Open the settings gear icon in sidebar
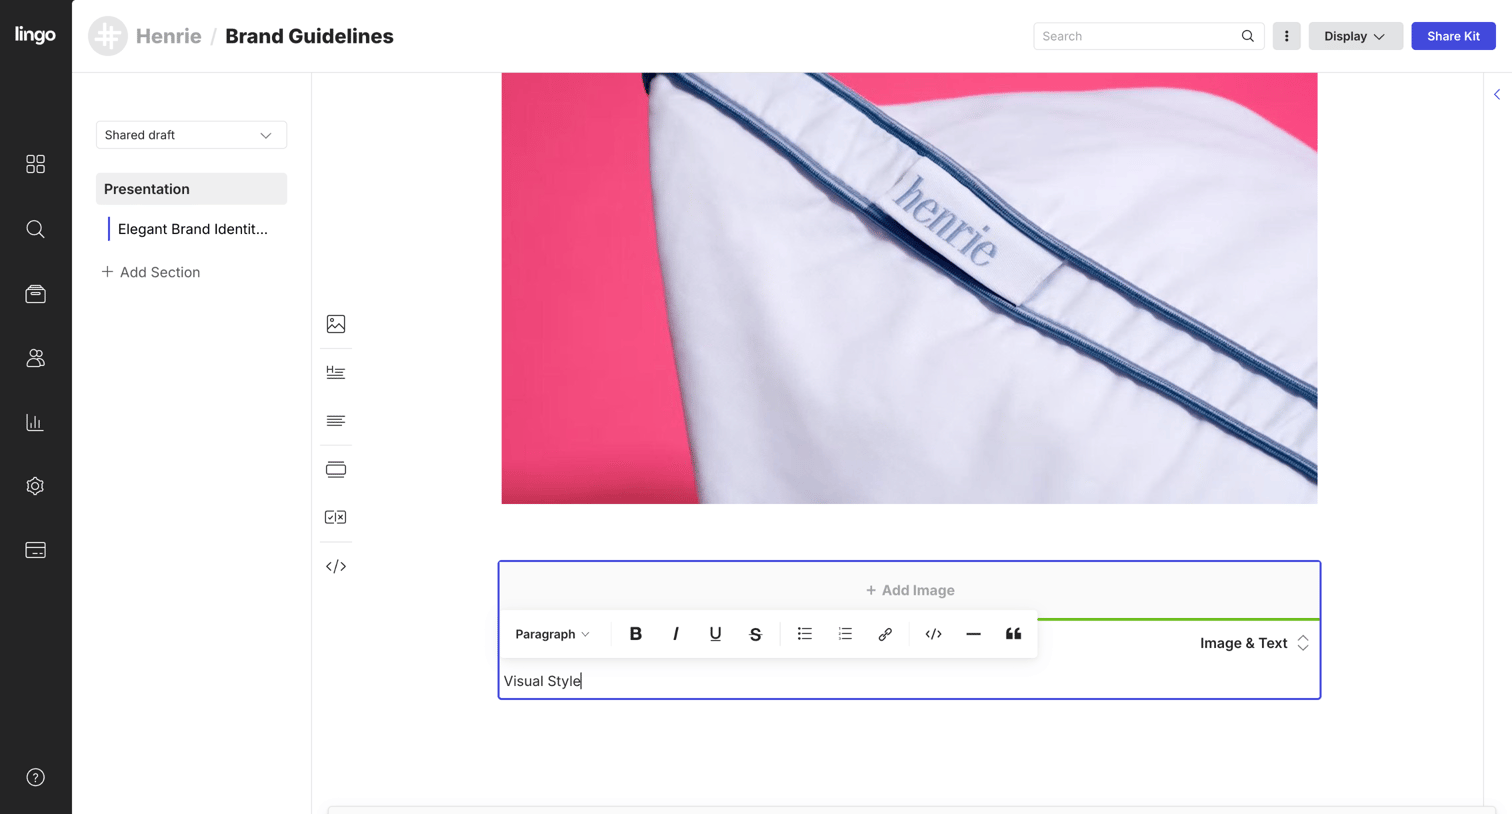The image size is (1512, 814). 35,486
